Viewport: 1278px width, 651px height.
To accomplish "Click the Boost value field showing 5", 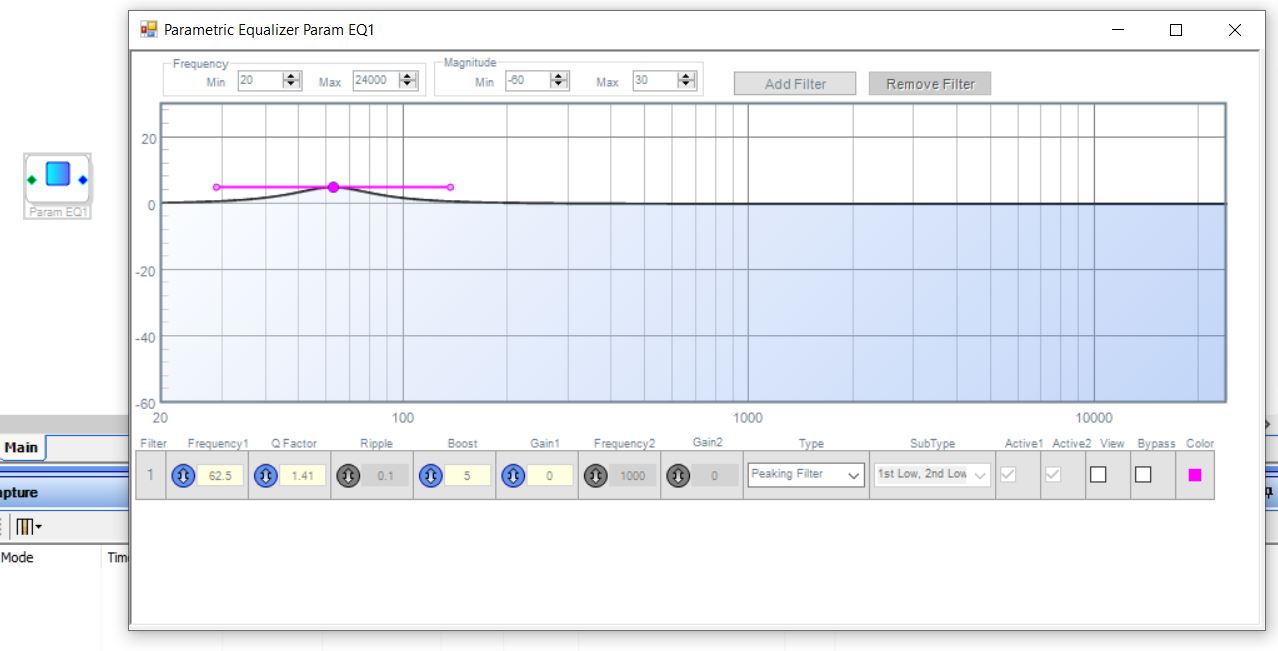I will coord(469,476).
